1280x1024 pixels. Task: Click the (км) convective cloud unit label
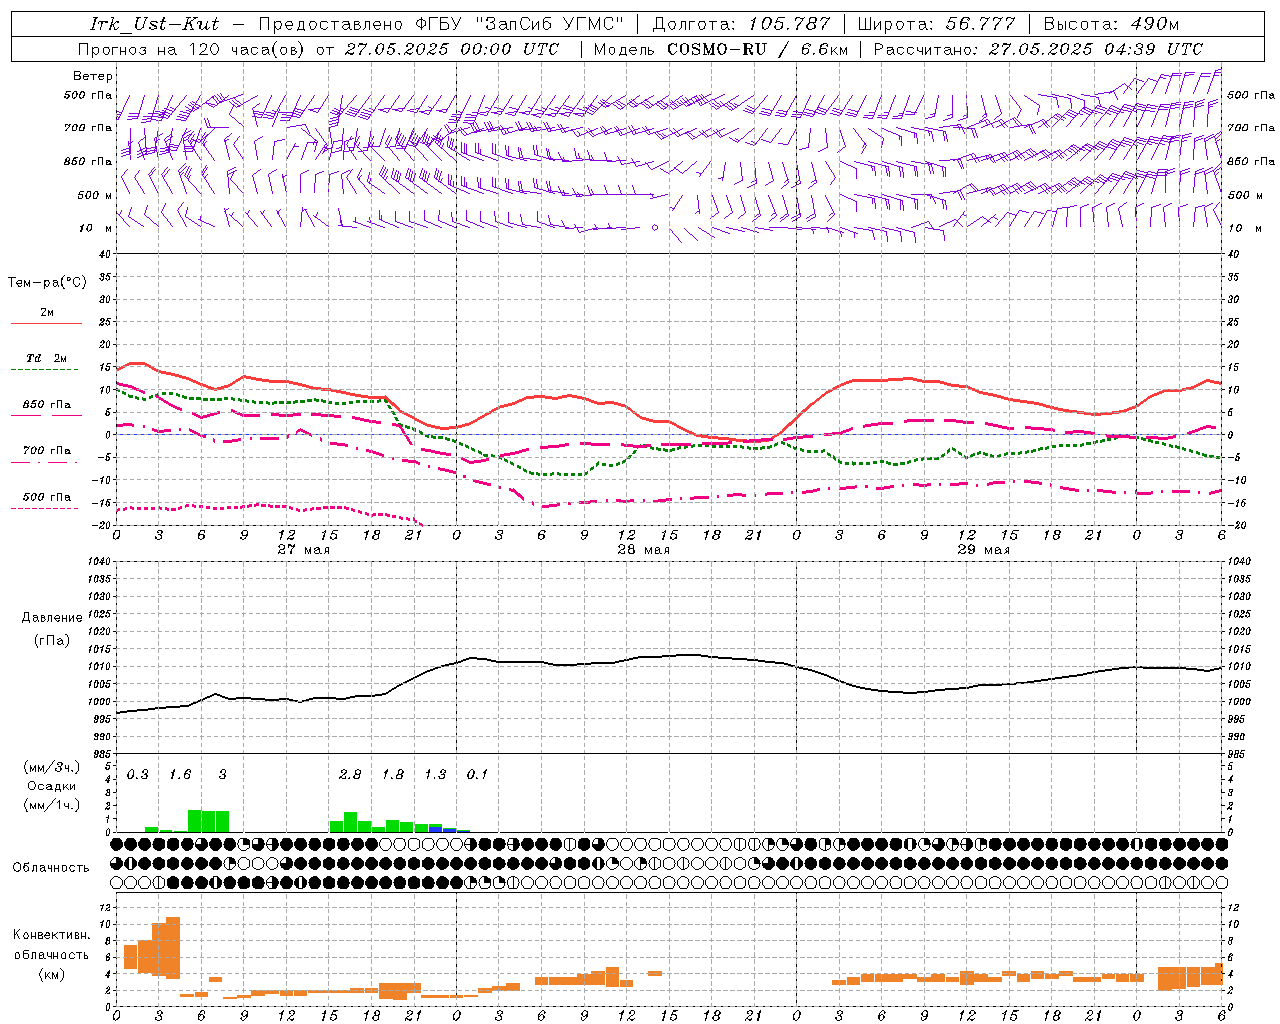coord(51,973)
